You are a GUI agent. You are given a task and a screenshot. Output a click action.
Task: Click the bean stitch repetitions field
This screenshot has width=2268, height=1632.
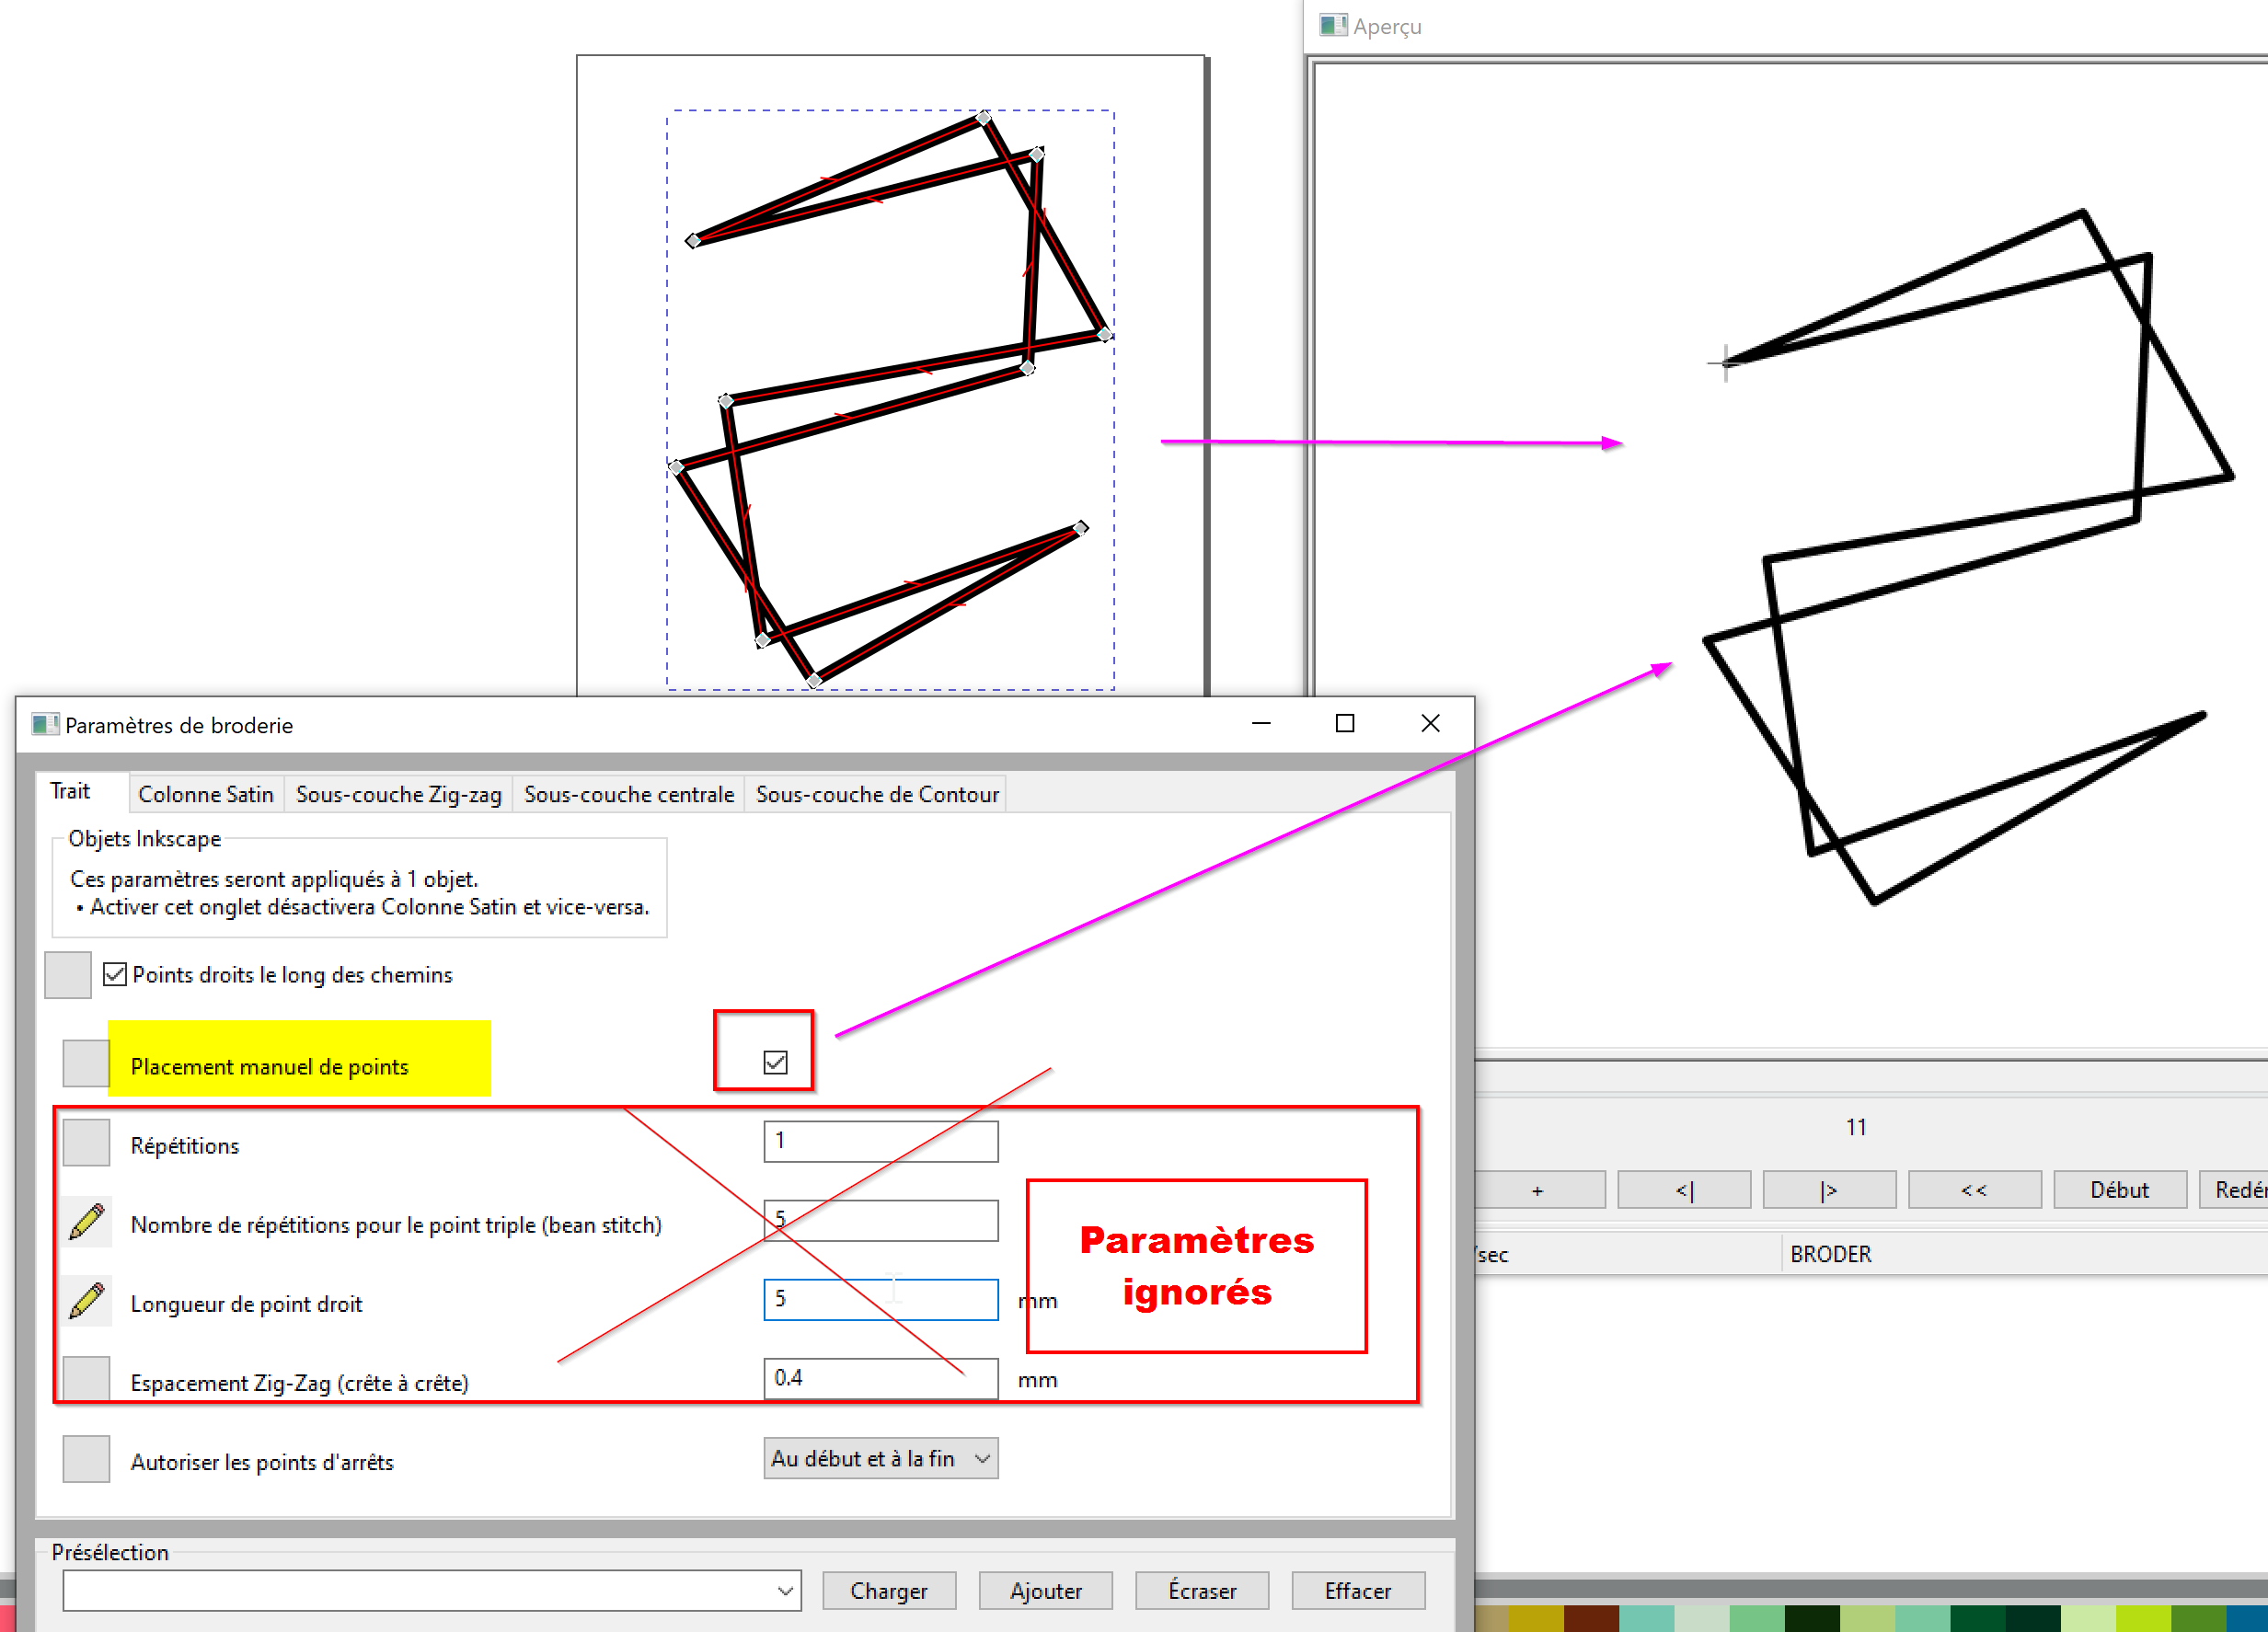[881, 1220]
